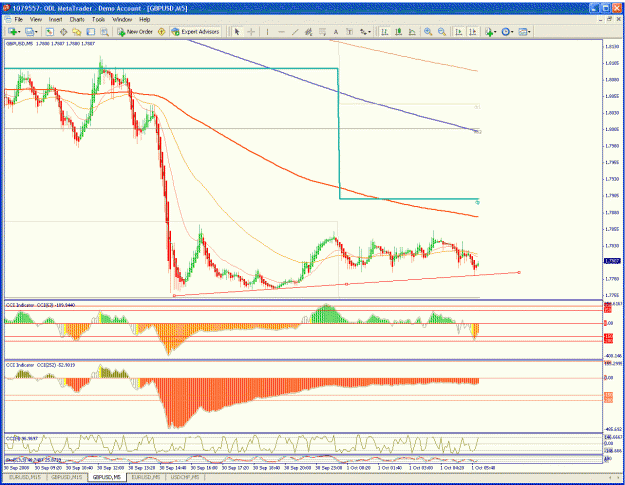
Task: Click the trendline end-point marker on the right
Action: click(x=519, y=273)
